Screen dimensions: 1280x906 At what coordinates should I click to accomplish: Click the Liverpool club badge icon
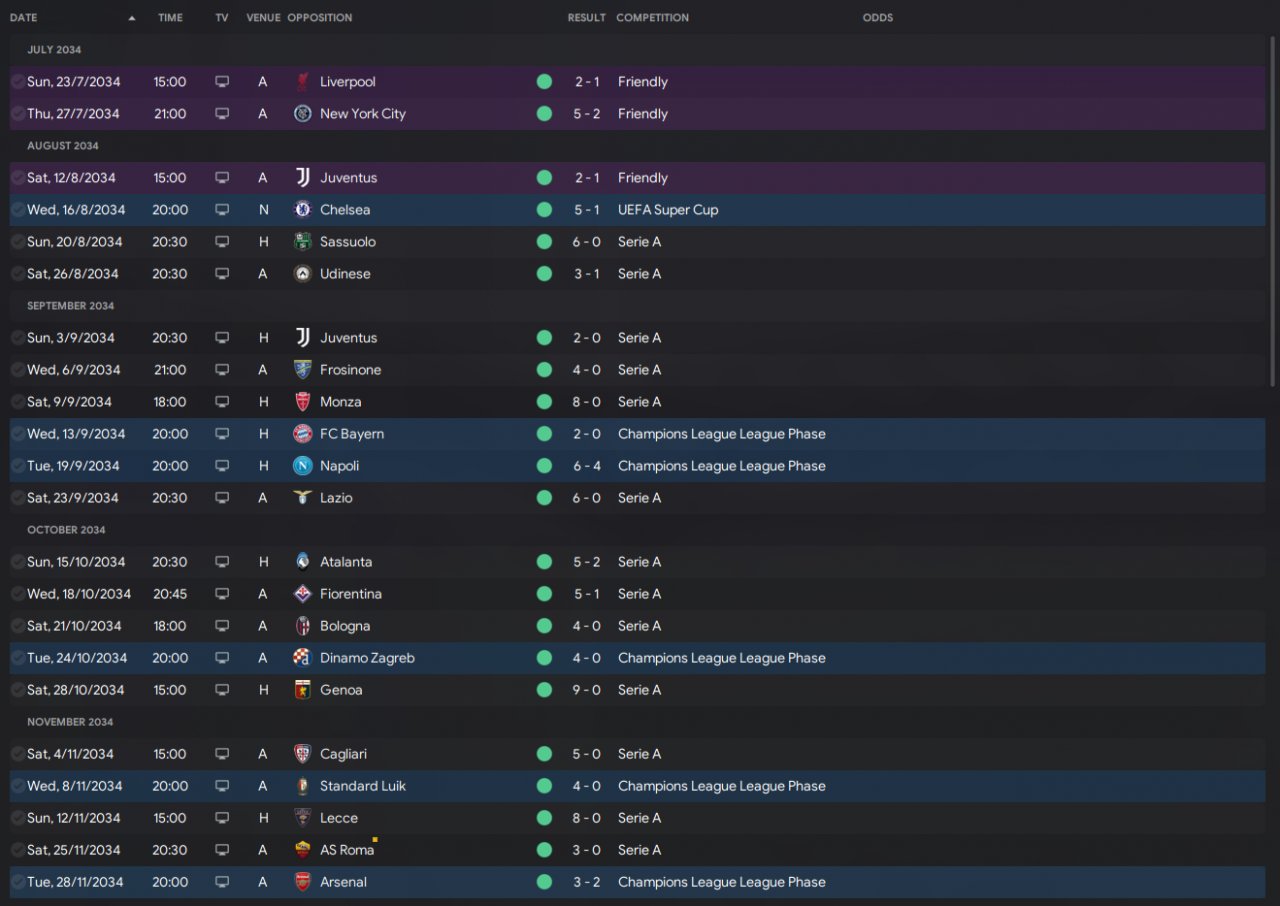pos(303,82)
